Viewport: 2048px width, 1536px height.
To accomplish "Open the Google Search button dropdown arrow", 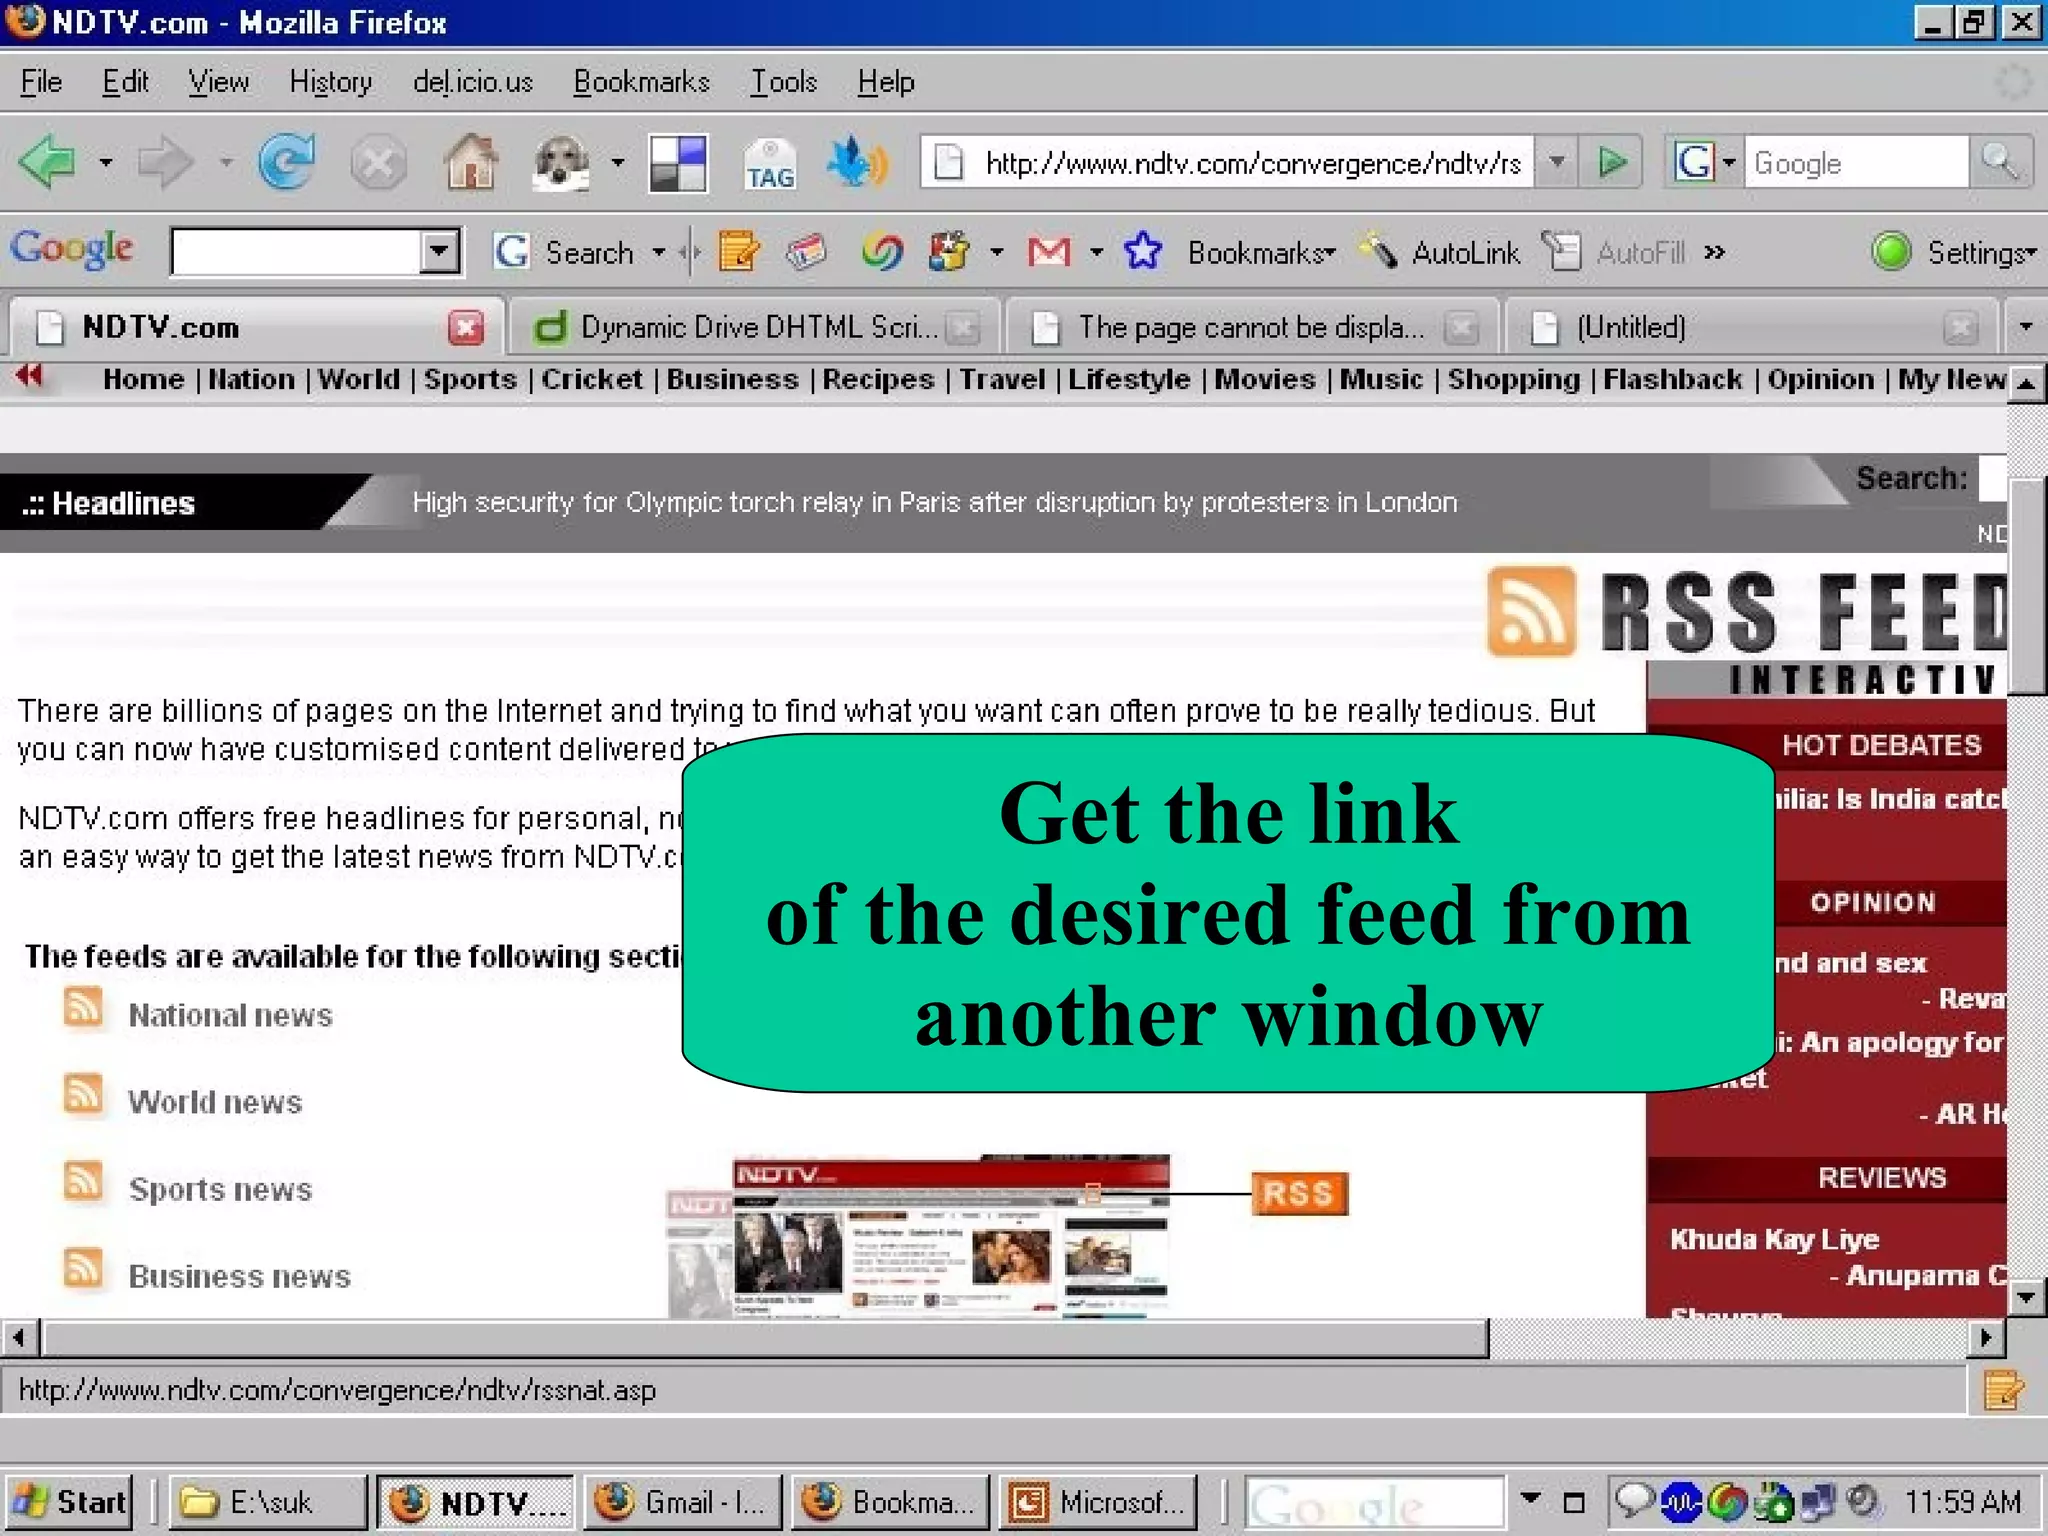I will [659, 252].
